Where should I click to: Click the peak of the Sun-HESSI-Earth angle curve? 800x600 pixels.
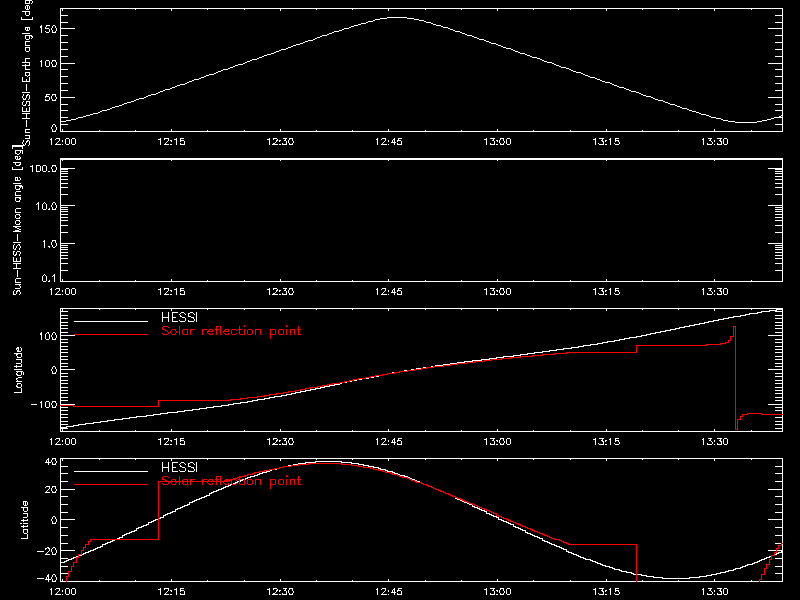point(396,18)
